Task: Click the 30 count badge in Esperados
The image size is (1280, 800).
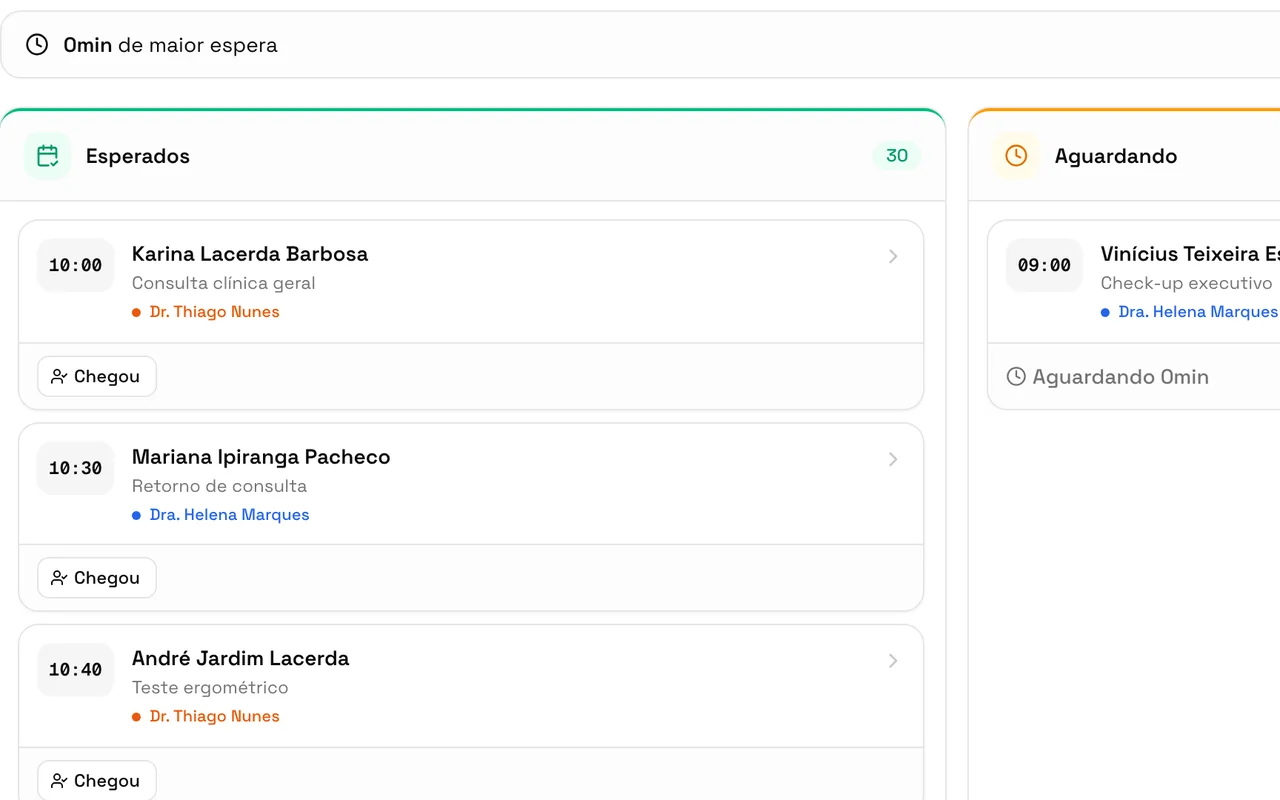Action: (x=897, y=156)
